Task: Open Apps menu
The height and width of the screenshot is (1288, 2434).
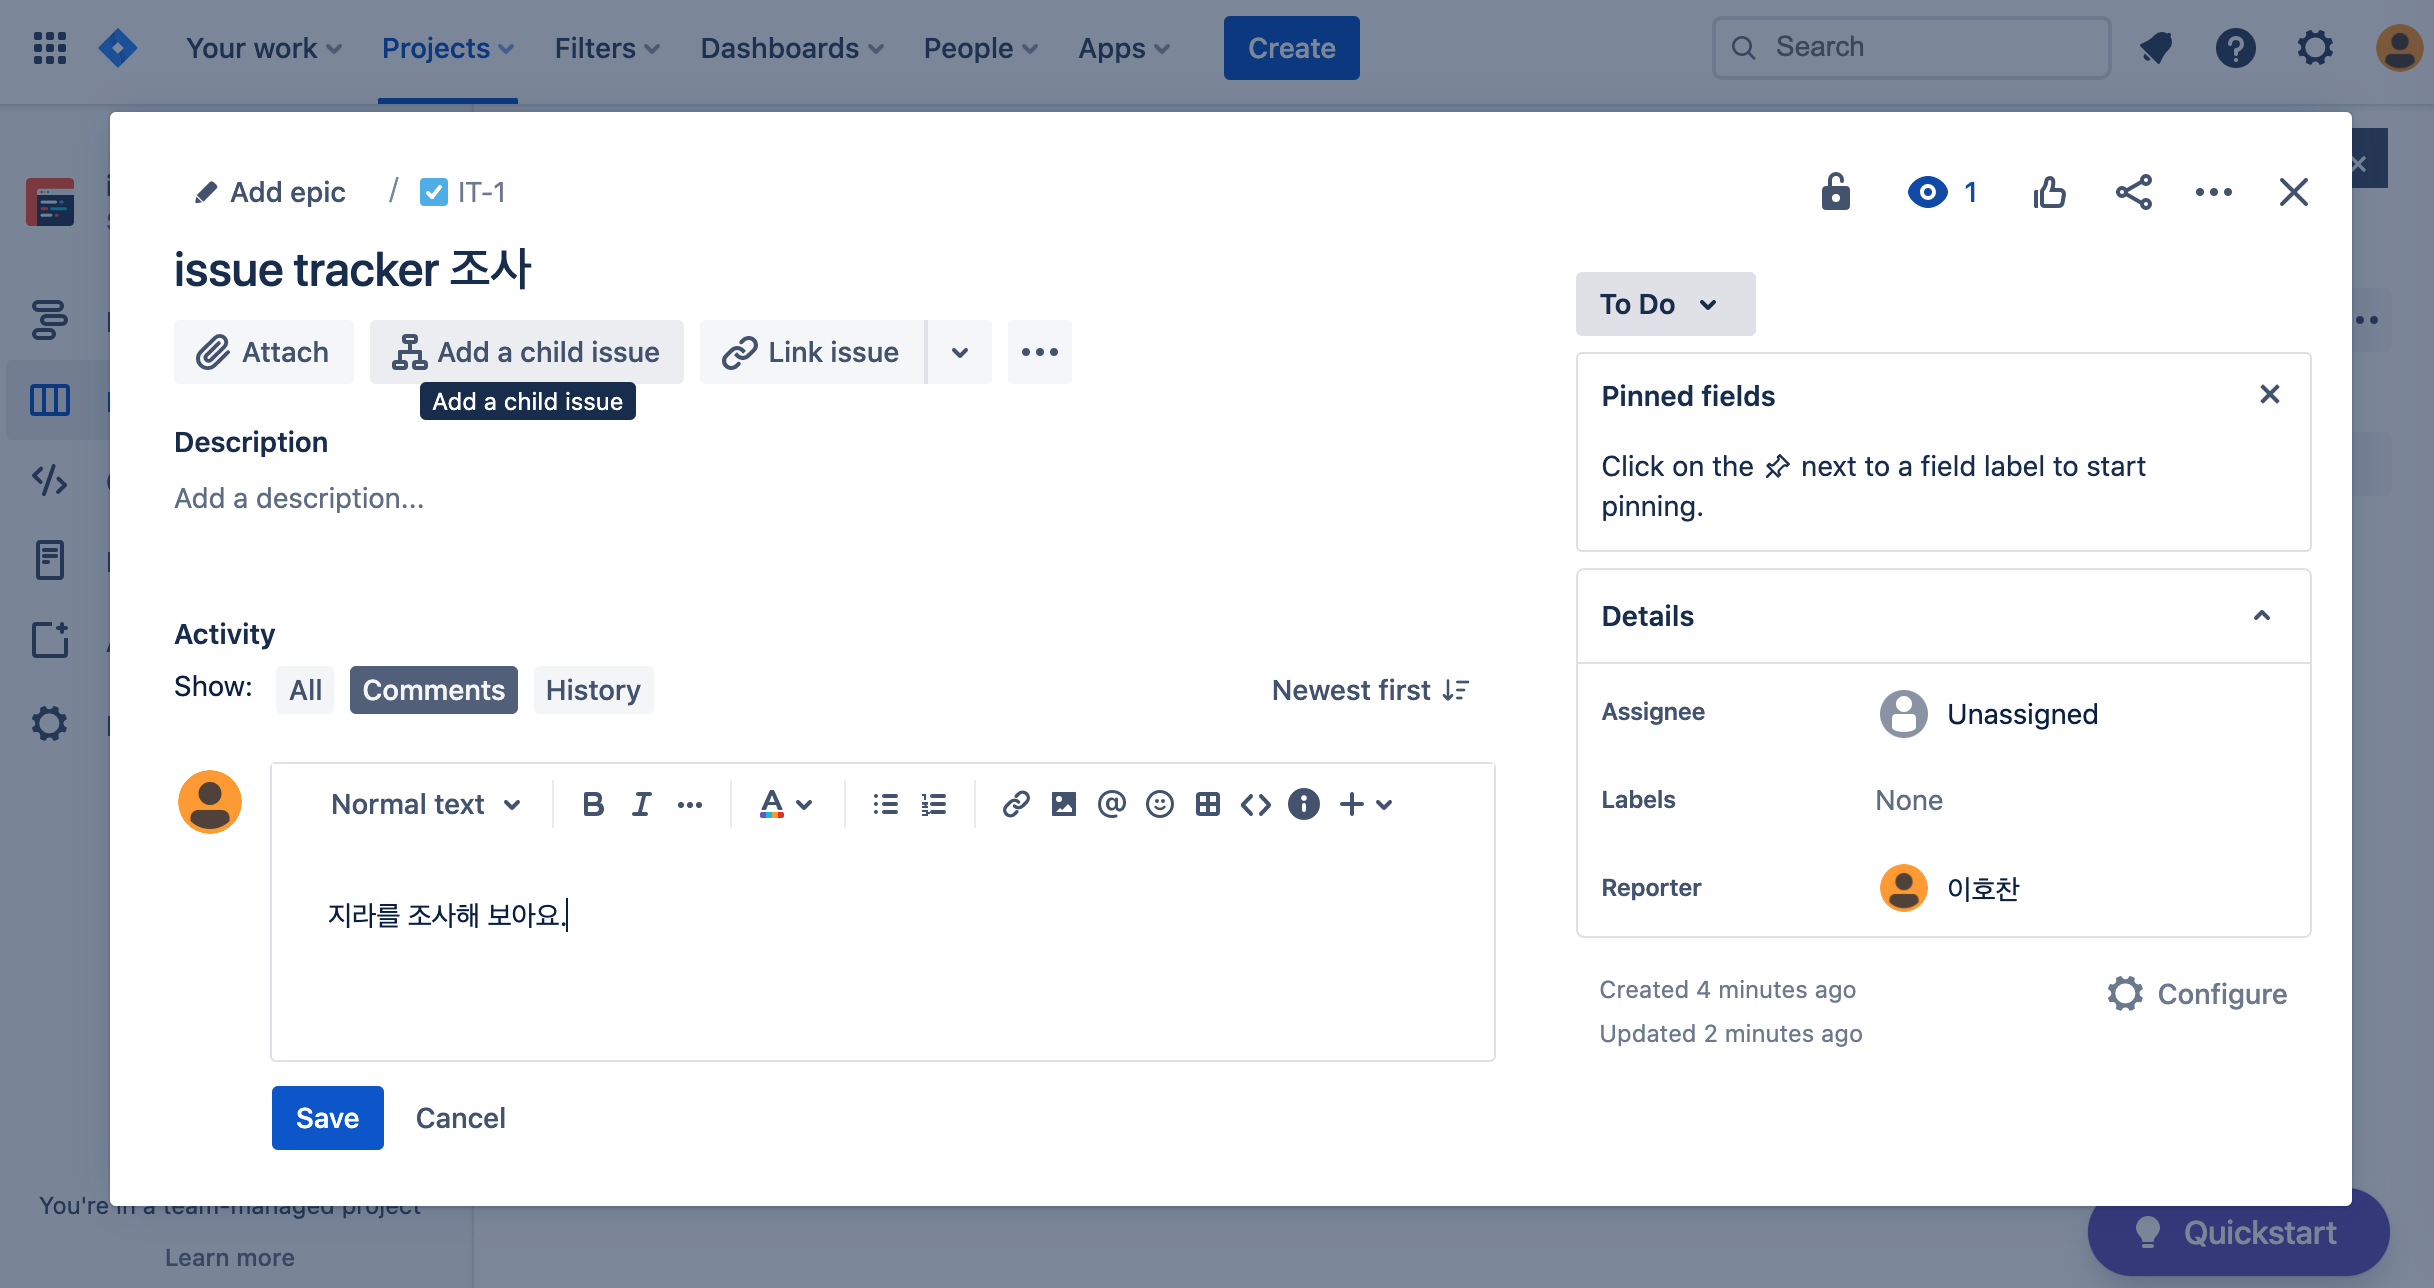Action: coord(1124,48)
